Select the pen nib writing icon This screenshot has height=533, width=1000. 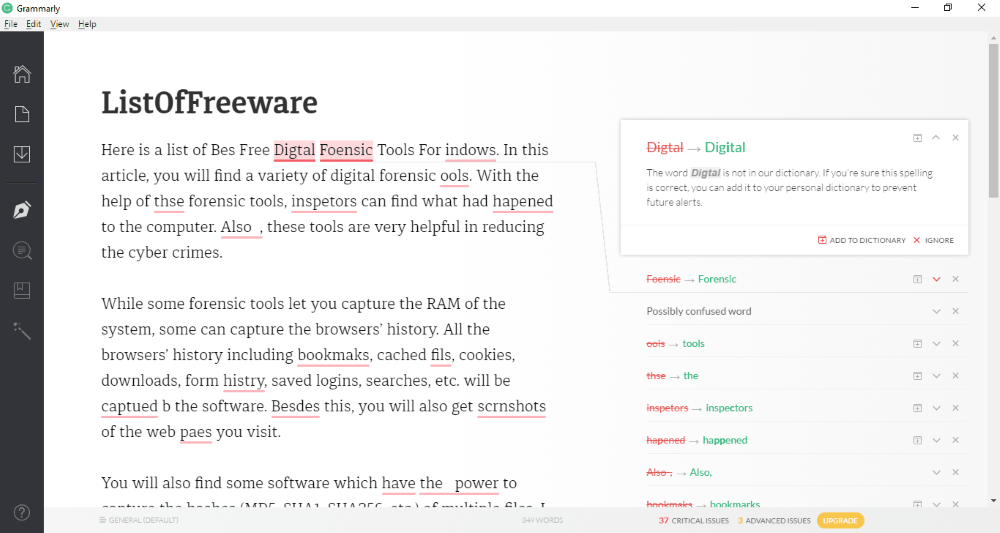pos(22,210)
